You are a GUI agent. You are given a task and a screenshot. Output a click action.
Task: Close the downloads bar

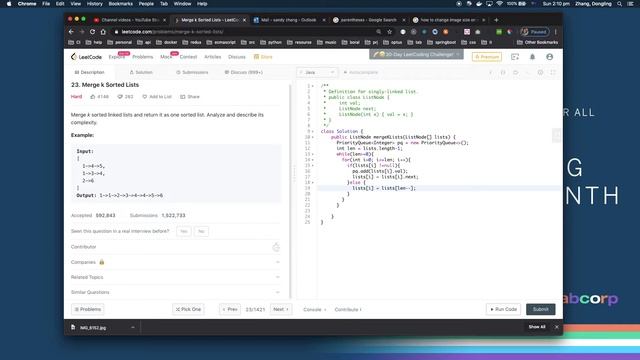556,327
